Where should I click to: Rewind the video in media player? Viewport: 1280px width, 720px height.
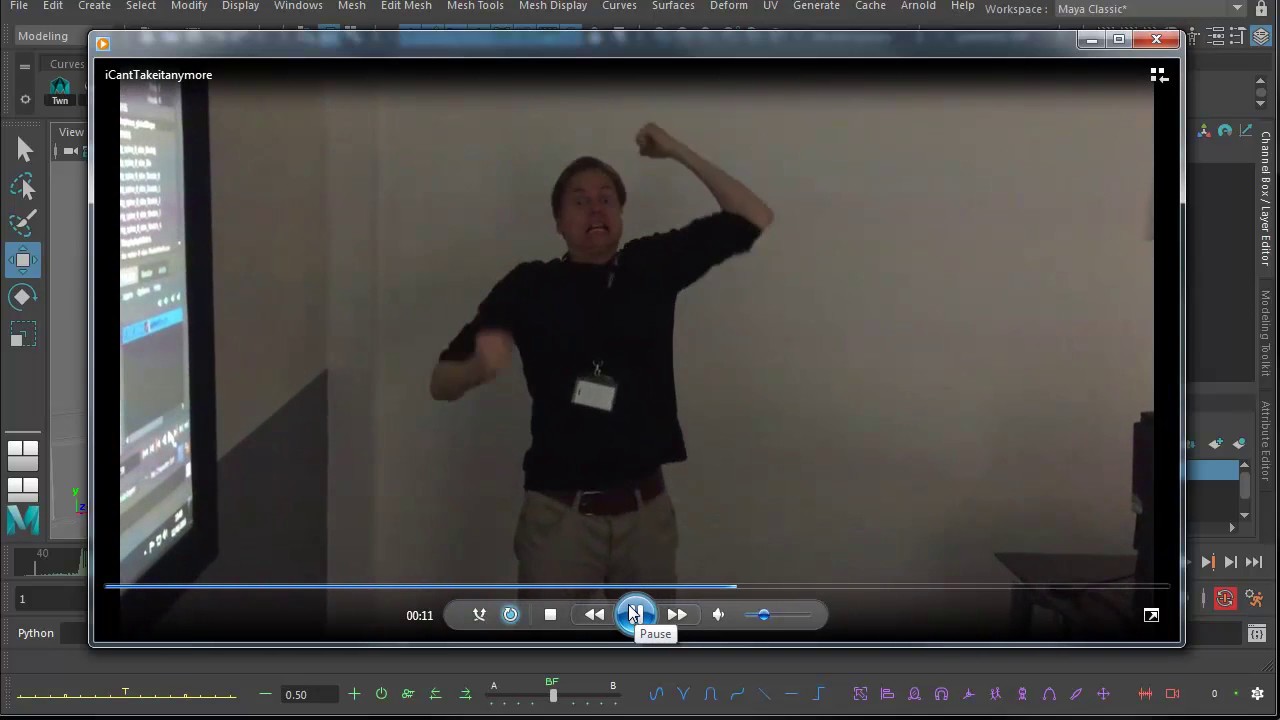click(594, 615)
